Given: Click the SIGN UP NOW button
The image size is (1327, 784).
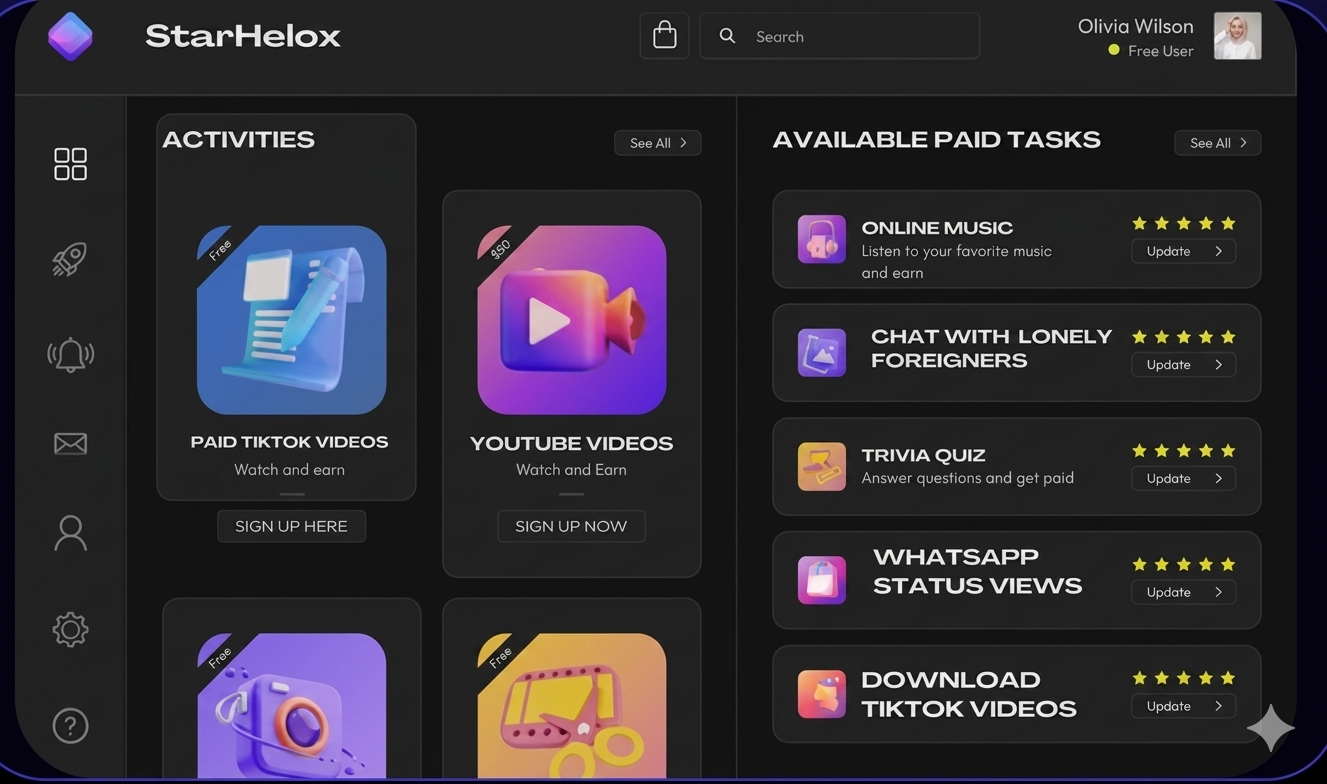Looking at the screenshot, I should (571, 526).
